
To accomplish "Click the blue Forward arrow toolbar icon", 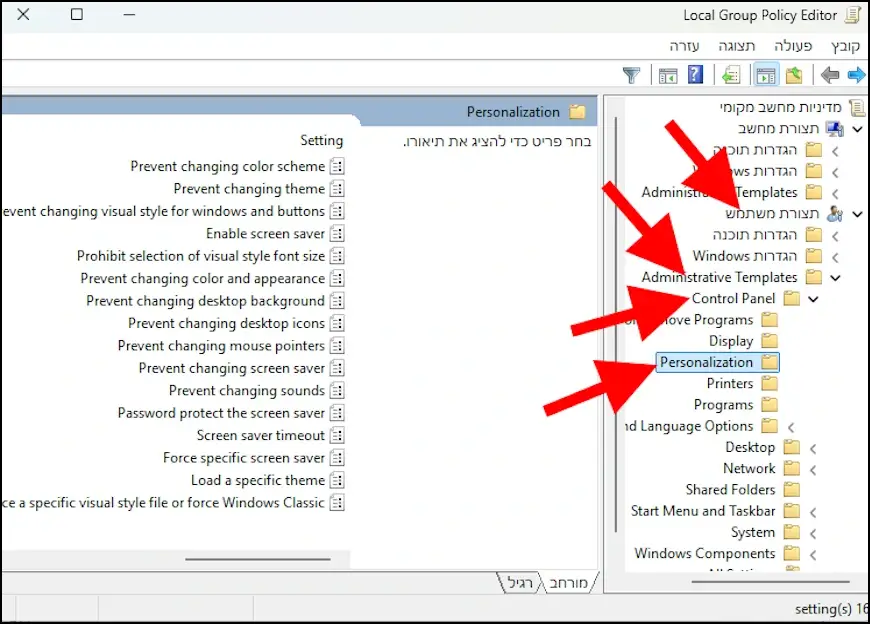I will coord(856,75).
